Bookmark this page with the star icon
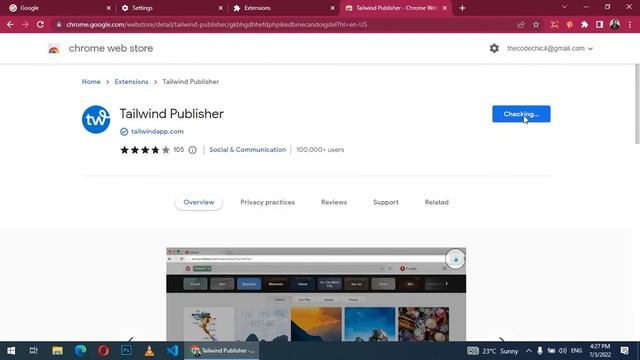The height and width of the screenshot is (360, 640). [x=536, y=24]
